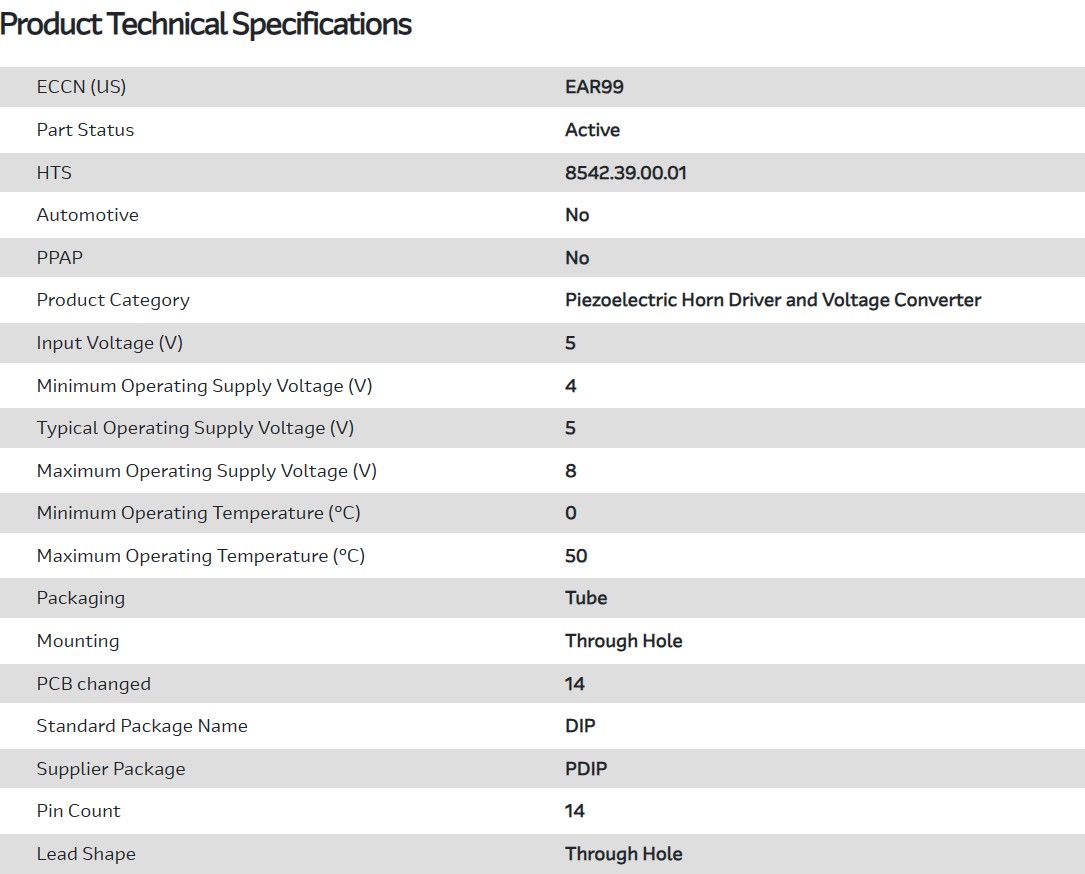Select the DIP standard package value

coord(580,726)
